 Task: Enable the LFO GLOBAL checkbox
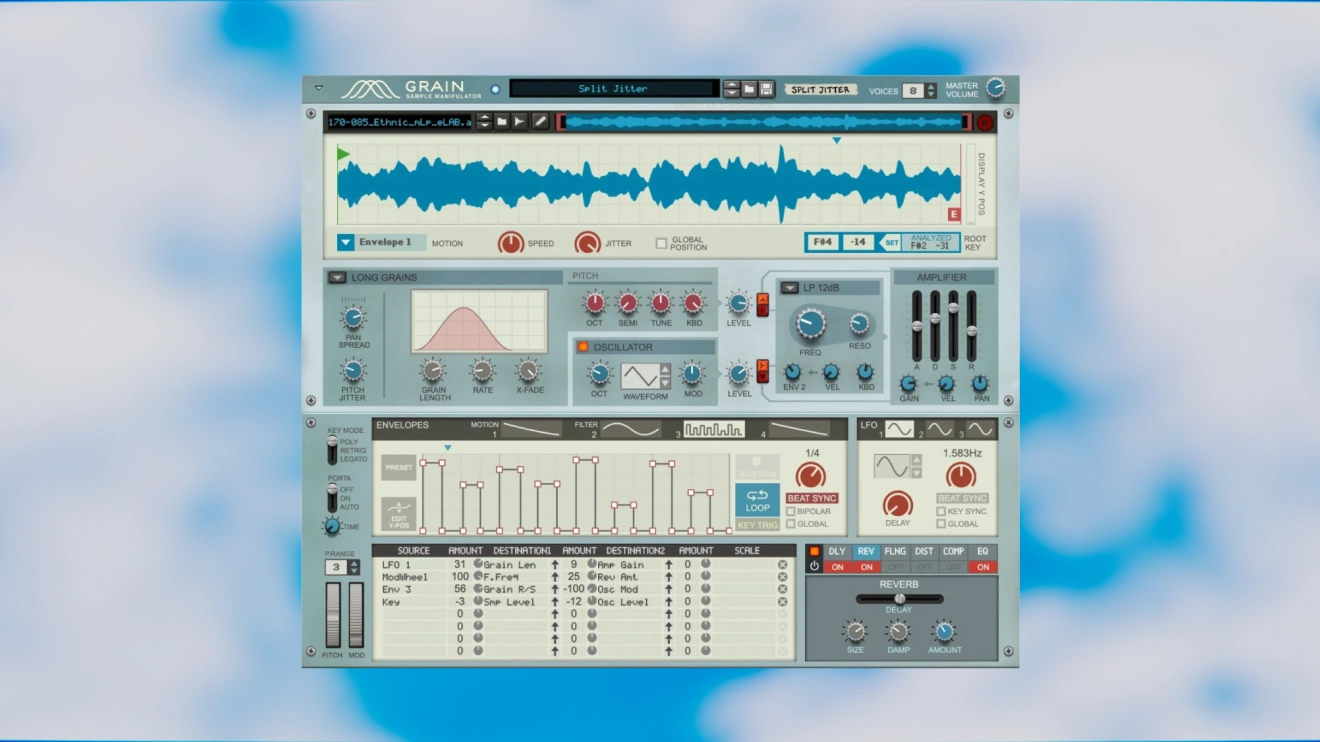click(x=941, y=524)
